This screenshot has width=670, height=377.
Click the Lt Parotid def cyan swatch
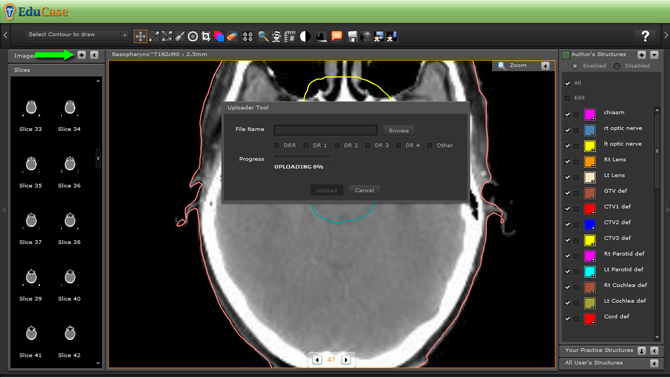[590, 271]
